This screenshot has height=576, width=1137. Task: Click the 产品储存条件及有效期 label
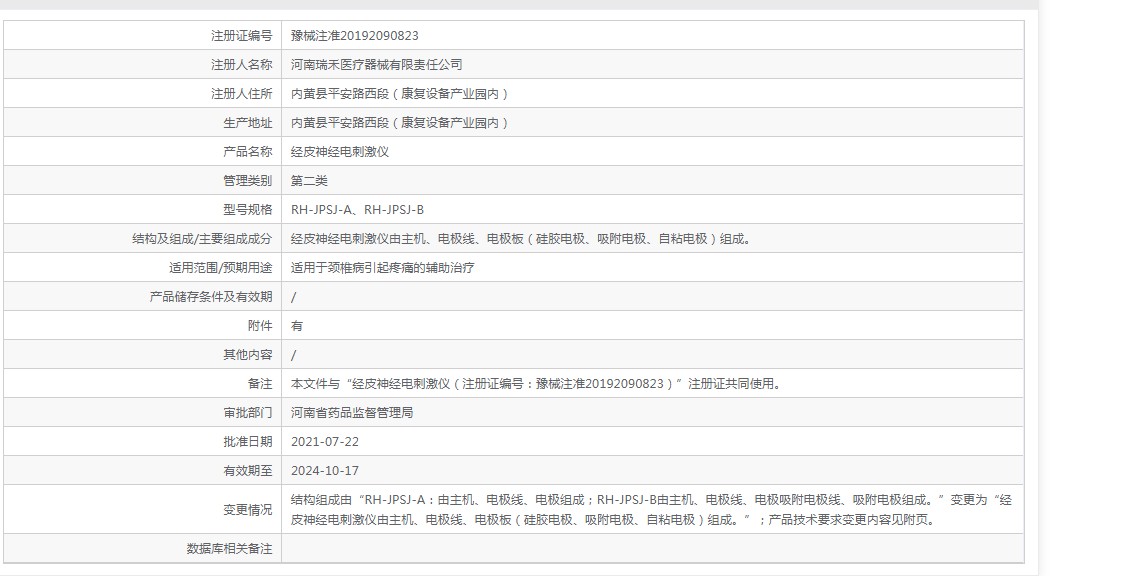211,297
